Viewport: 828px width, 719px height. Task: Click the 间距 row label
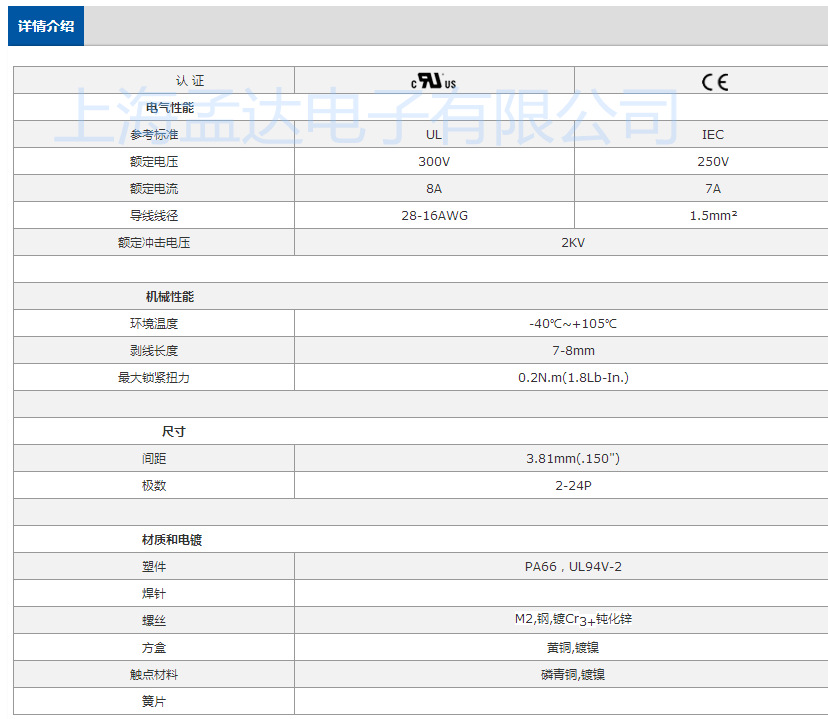pyautogui.click(x=154, y=458)
